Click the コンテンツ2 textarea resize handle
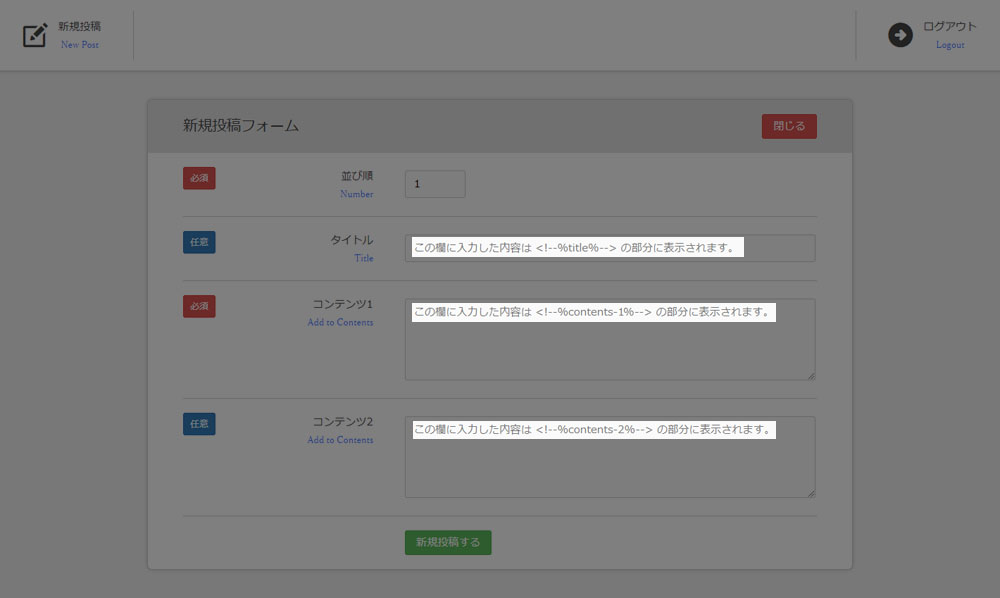This screenshot has height=598, width=1000. [x=811, y=493]
